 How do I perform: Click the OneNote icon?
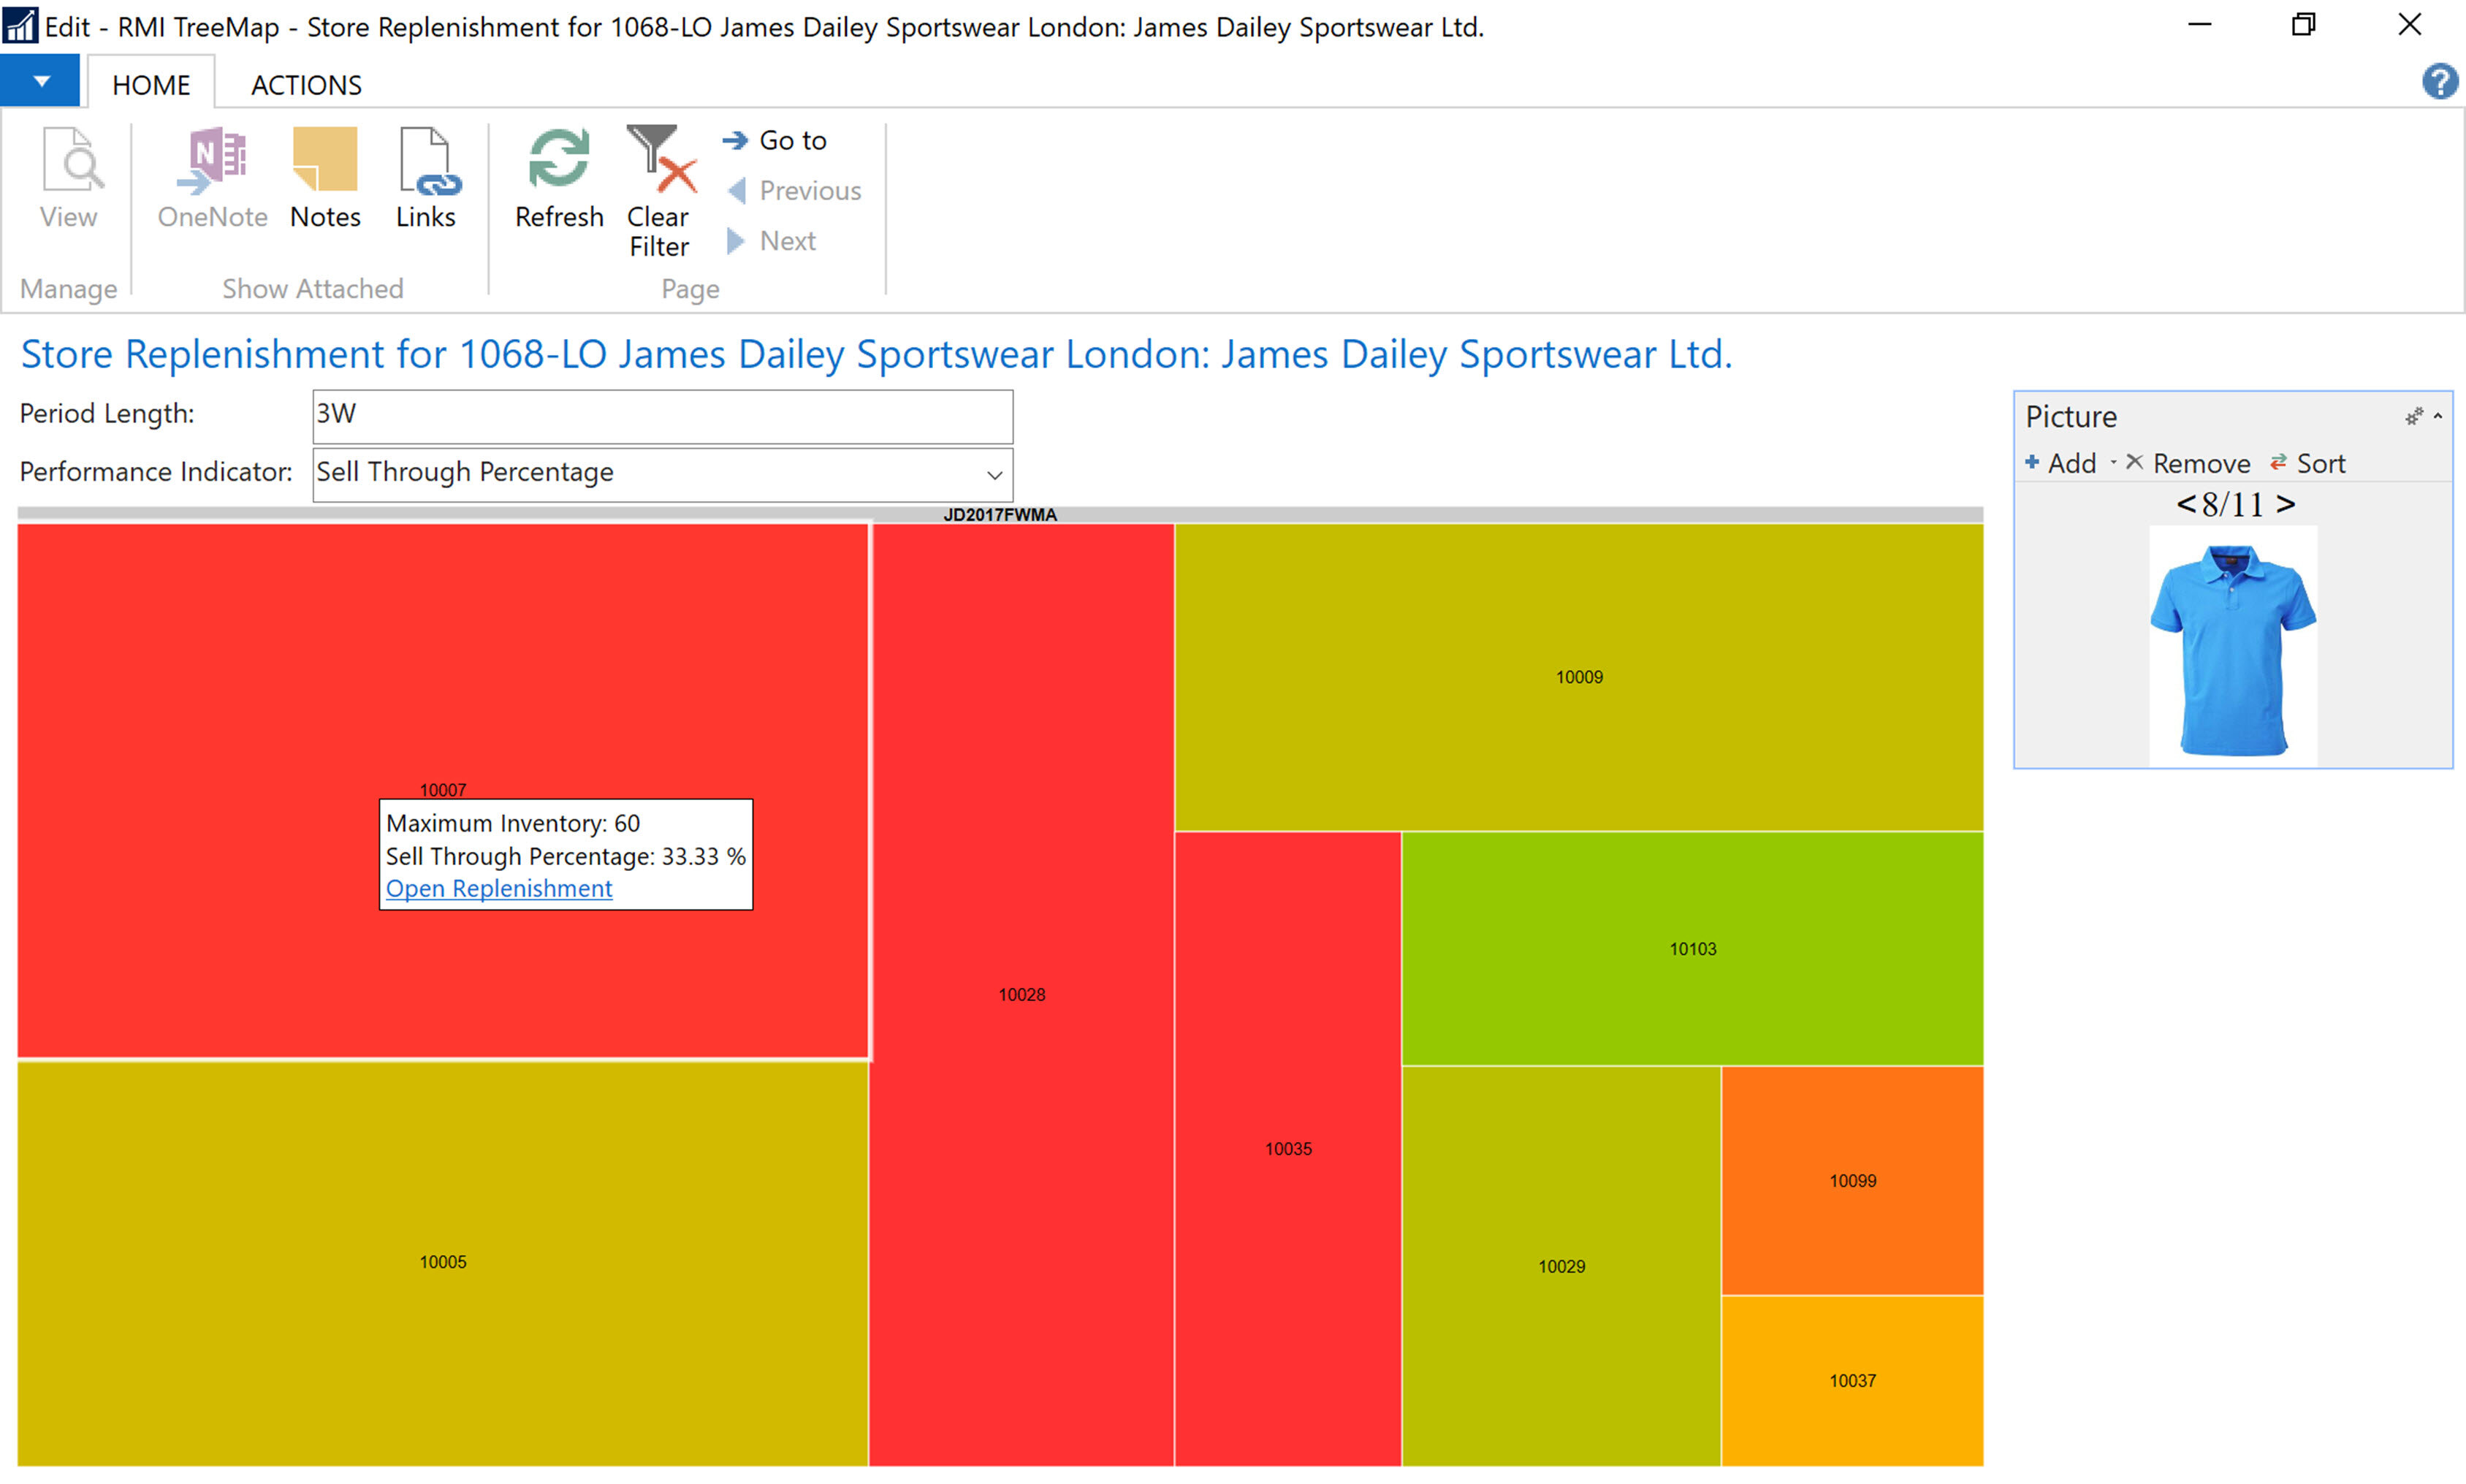tap(212, 160)
